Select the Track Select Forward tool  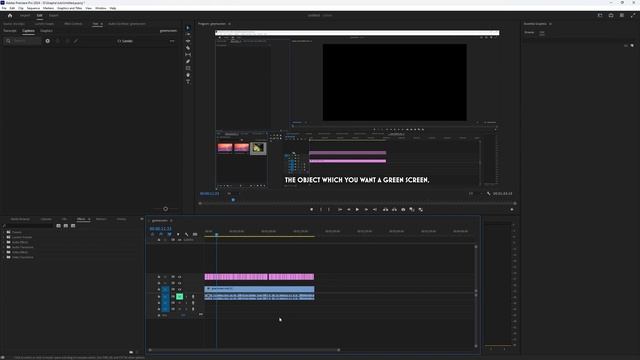click(x=188, y=35)
